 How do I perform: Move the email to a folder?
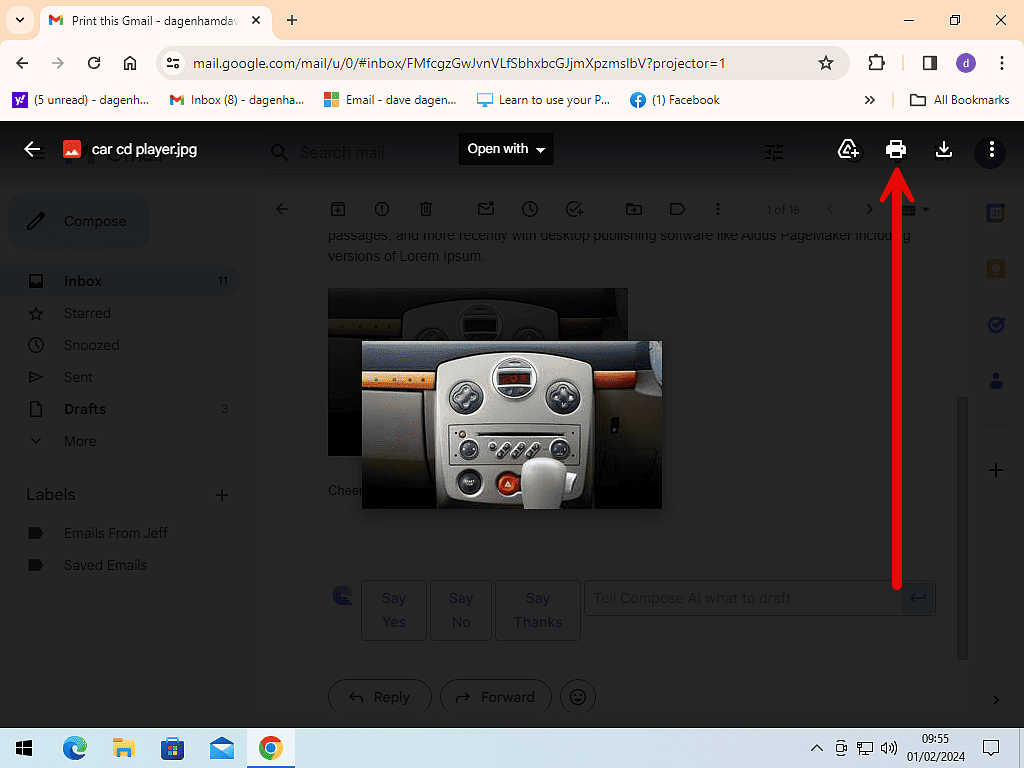tap(633, 209)
